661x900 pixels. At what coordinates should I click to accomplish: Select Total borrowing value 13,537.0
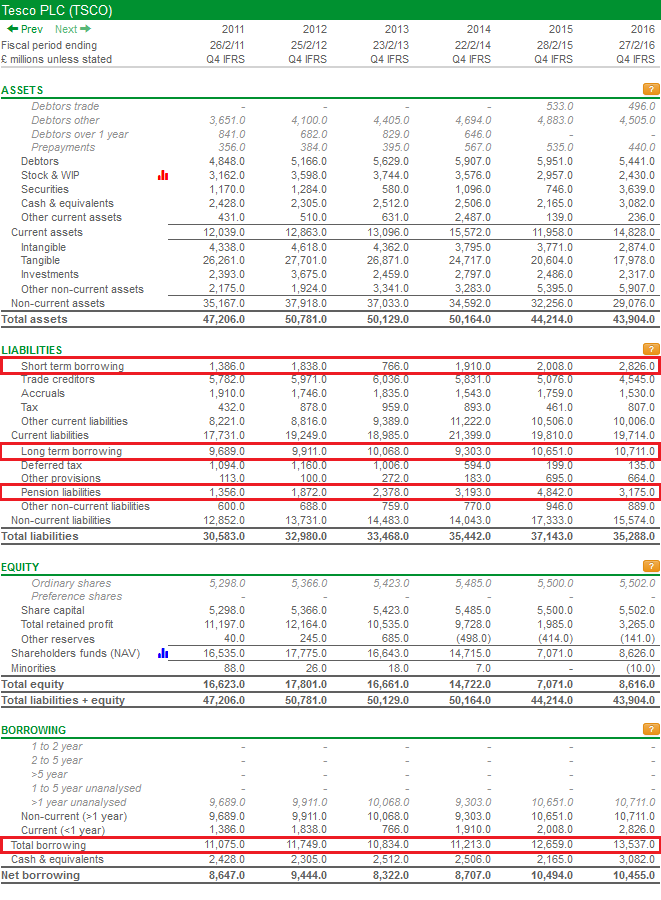tap(634, 845)
